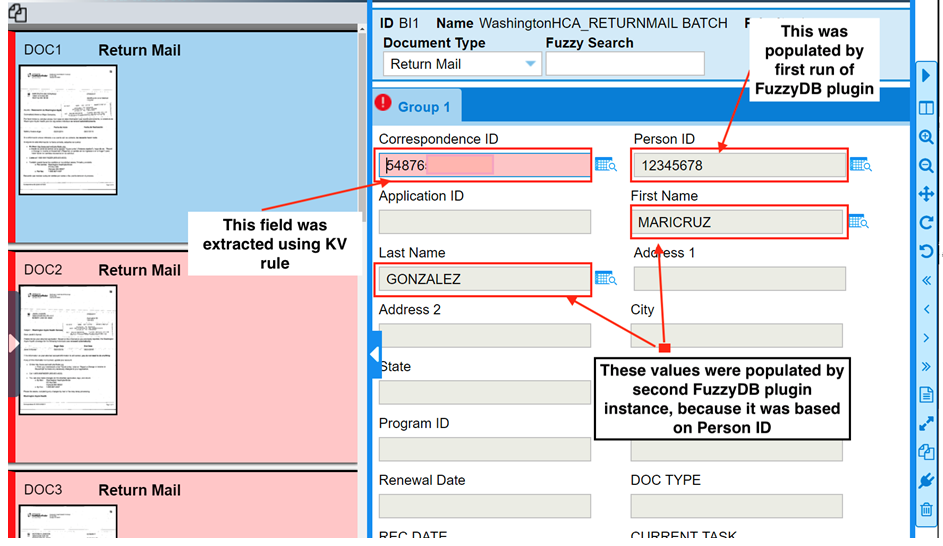Viewport: 943px width, 546px height.
Task: Toggle the split panel layout icon
Action: pos(926,108)
